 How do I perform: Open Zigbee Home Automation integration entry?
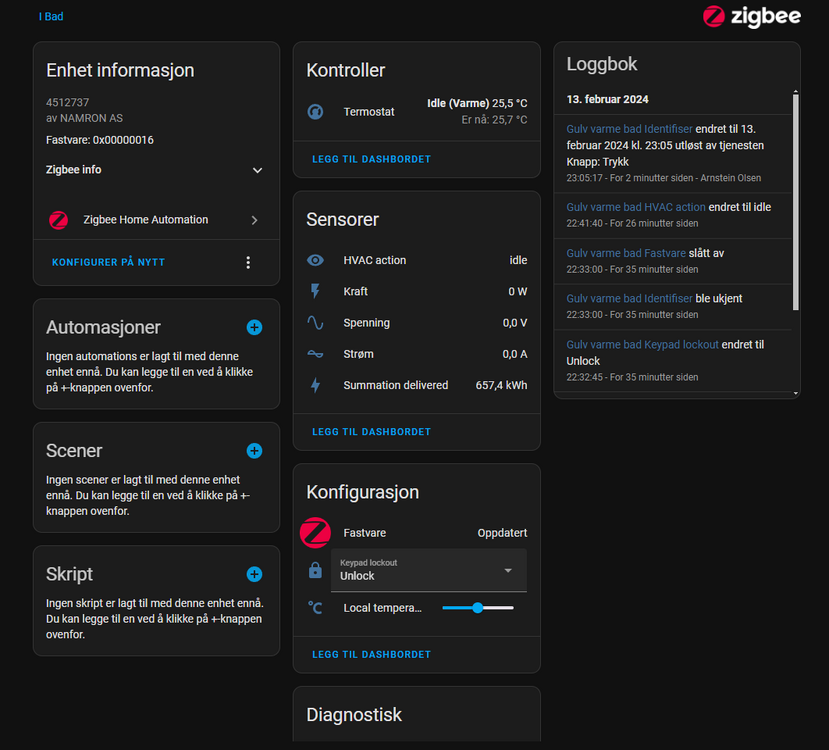(x=155, y=220)
